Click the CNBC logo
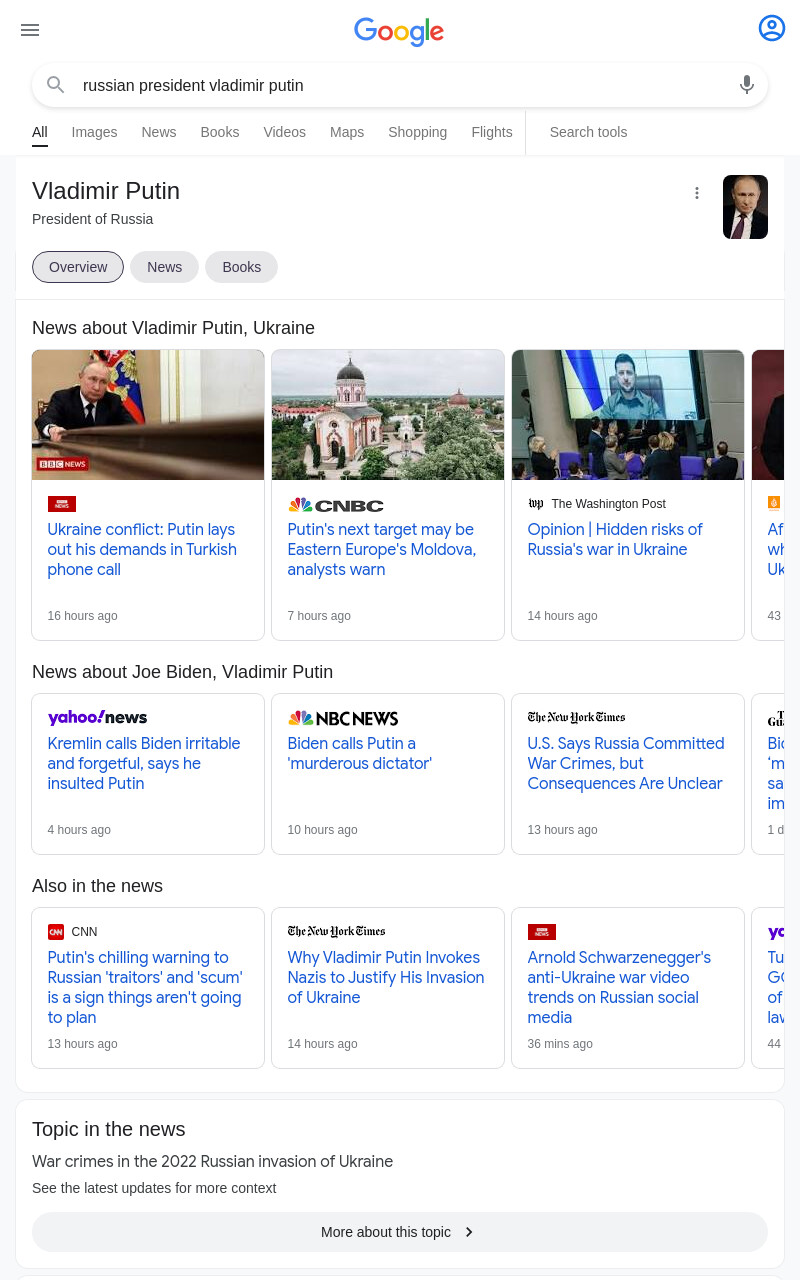This screenshot has width=800, height=1280. [336, 505]
